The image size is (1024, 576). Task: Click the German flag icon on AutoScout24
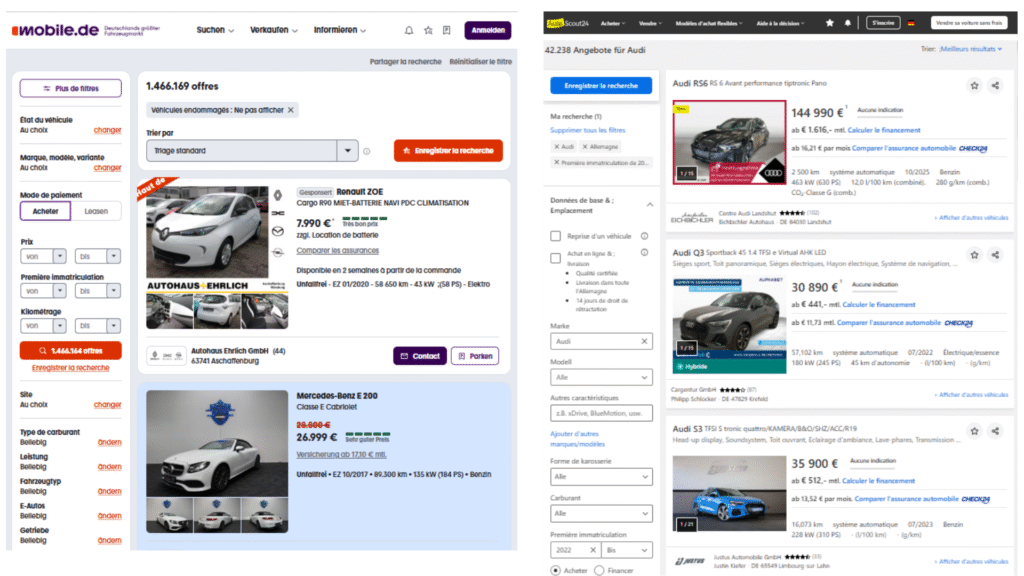pos(912,23)
